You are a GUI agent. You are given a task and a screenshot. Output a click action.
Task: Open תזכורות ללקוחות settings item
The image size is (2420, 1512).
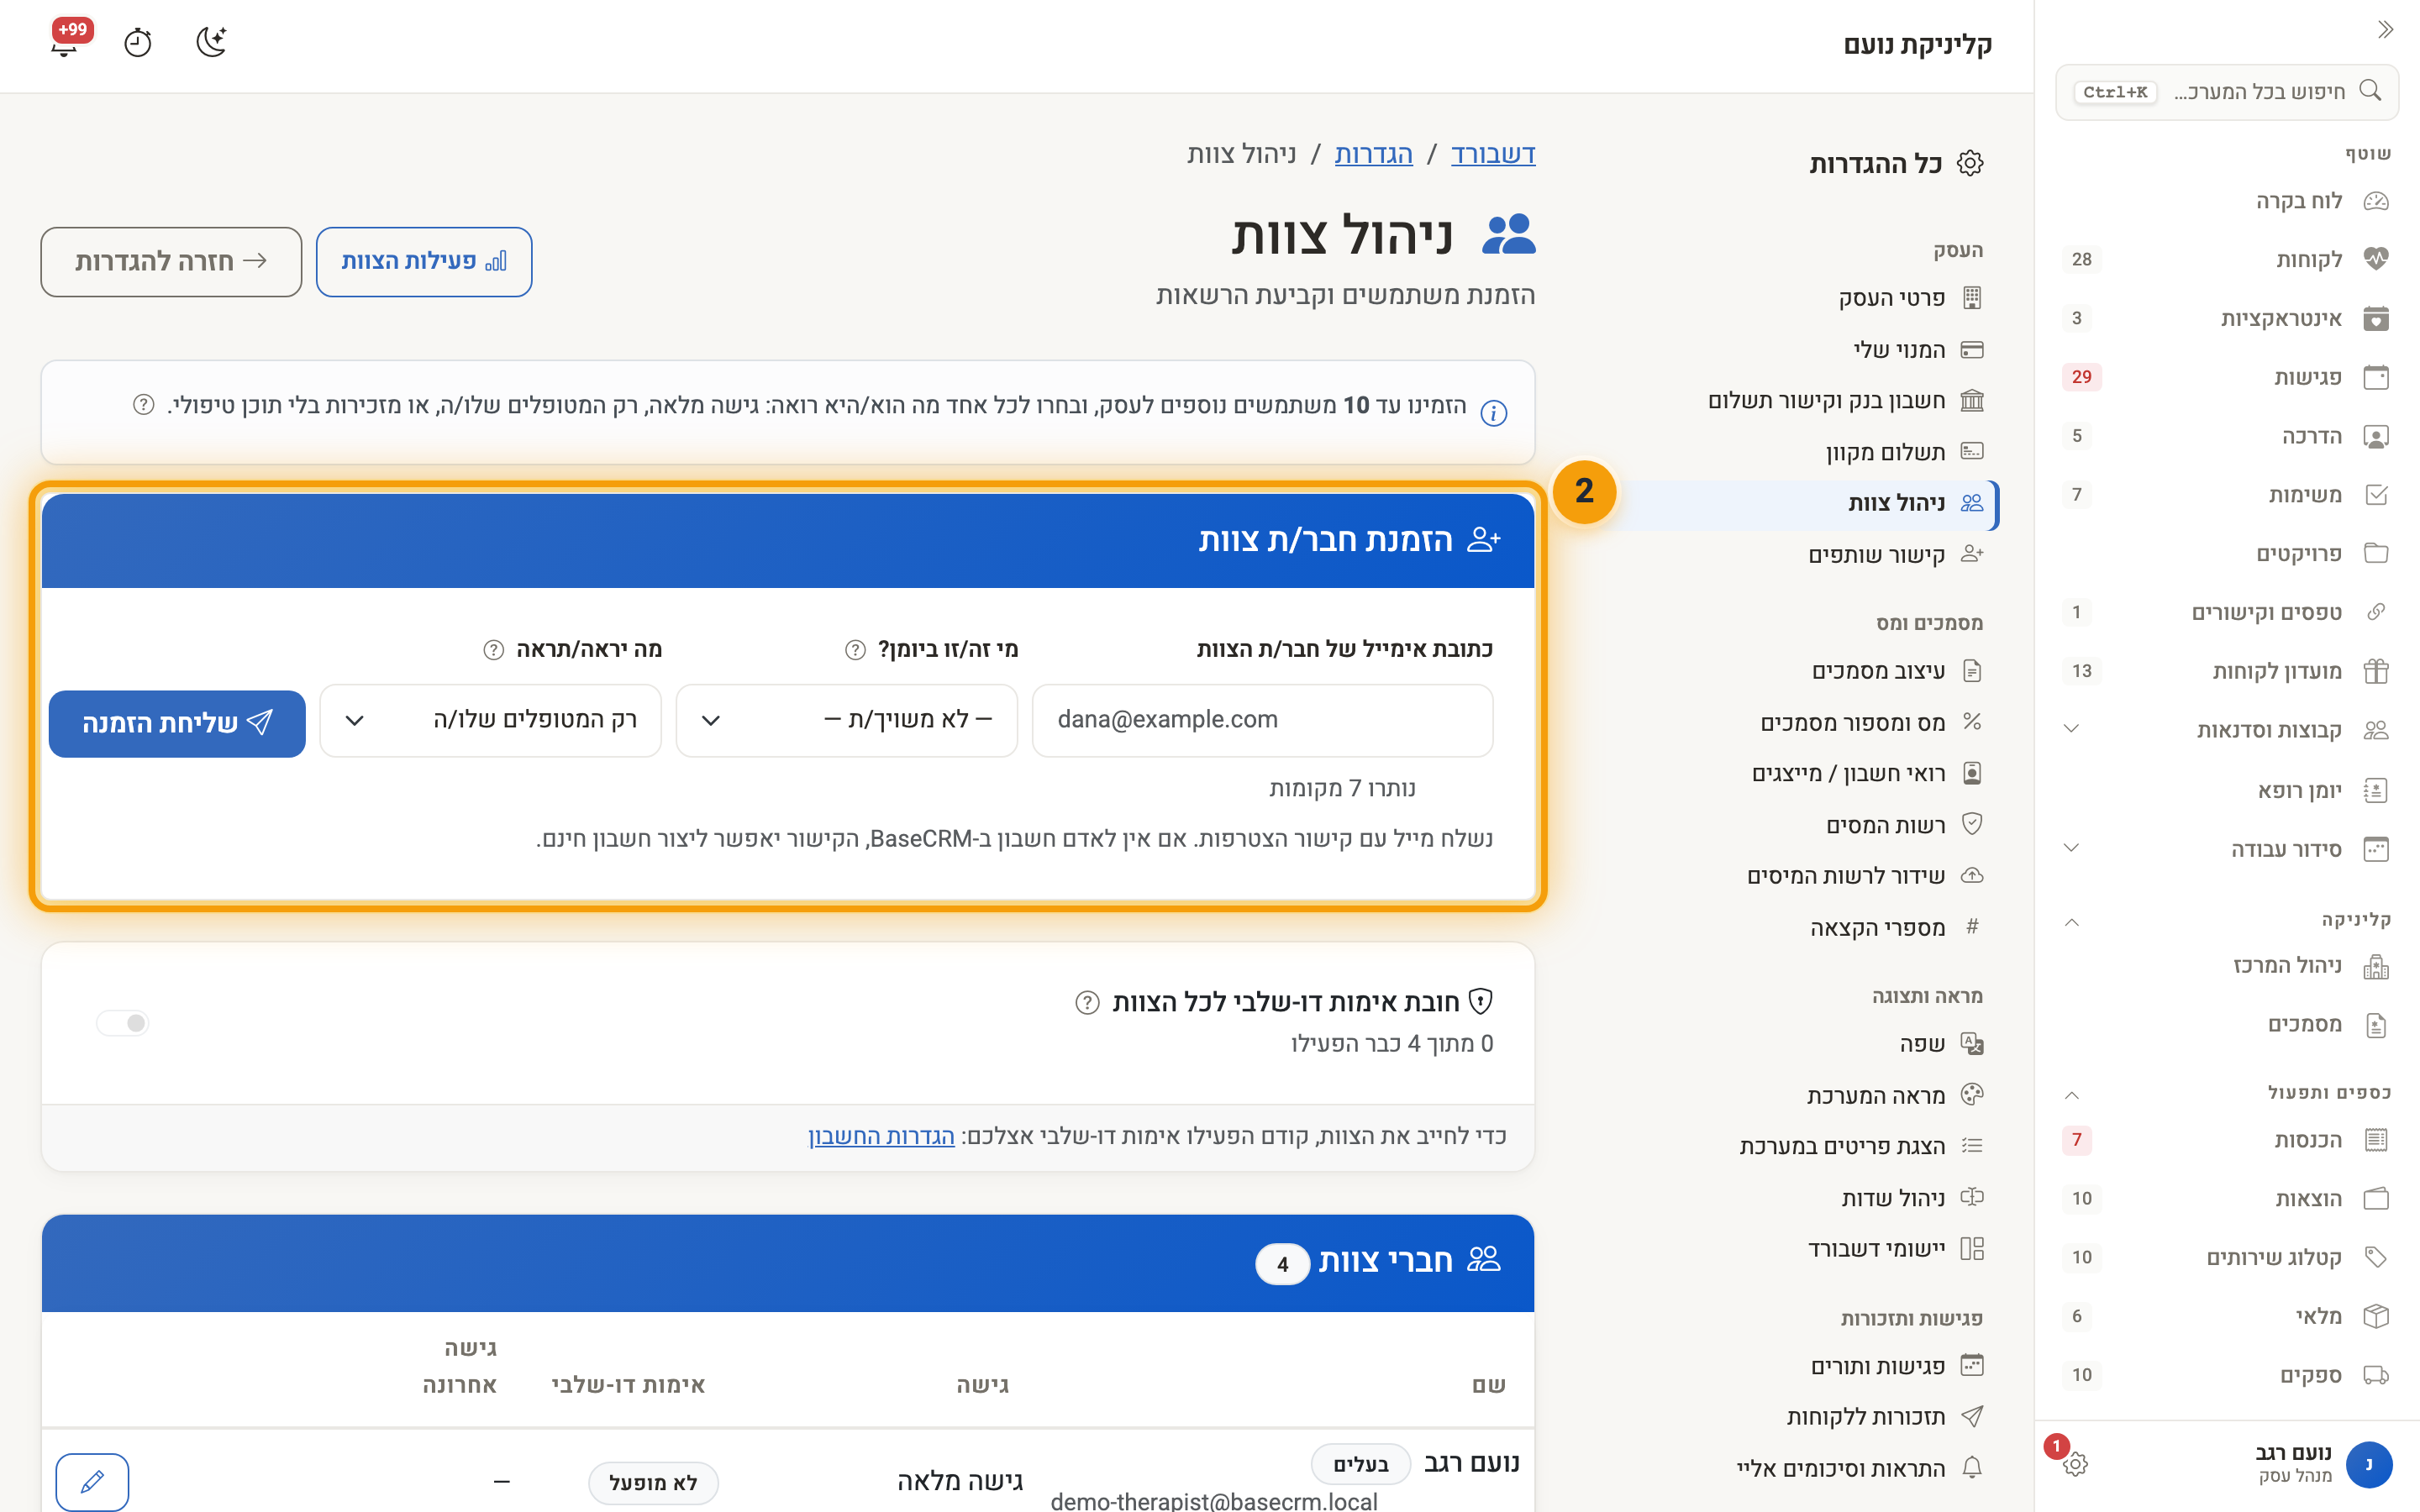(1884, 1416)
